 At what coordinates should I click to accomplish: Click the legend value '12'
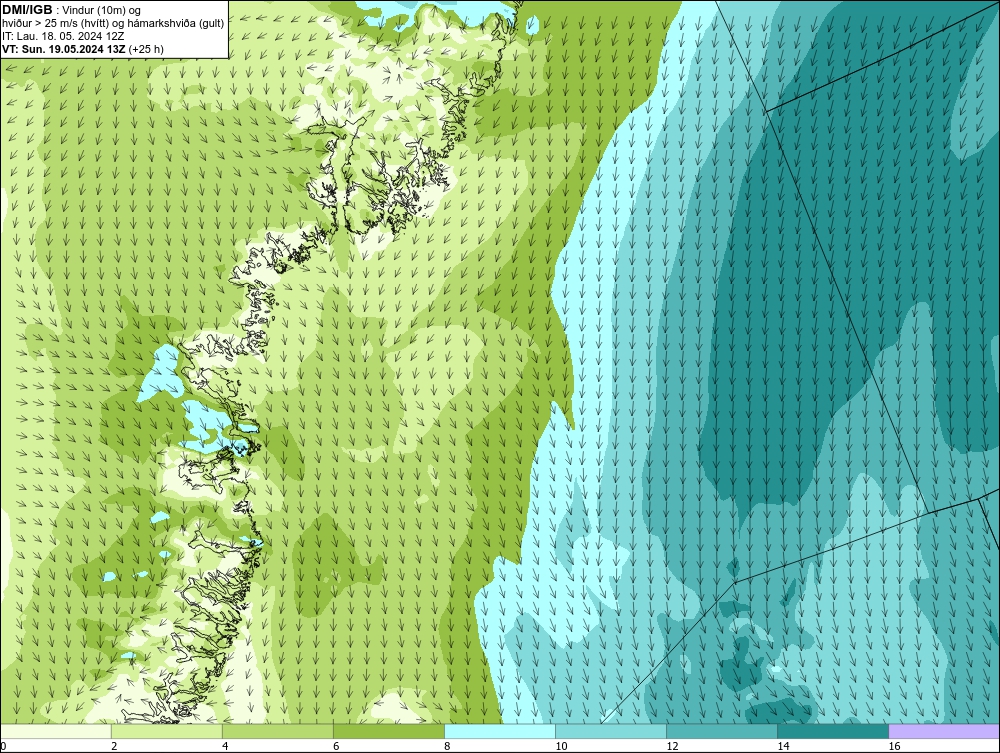(x=672, y=746)
